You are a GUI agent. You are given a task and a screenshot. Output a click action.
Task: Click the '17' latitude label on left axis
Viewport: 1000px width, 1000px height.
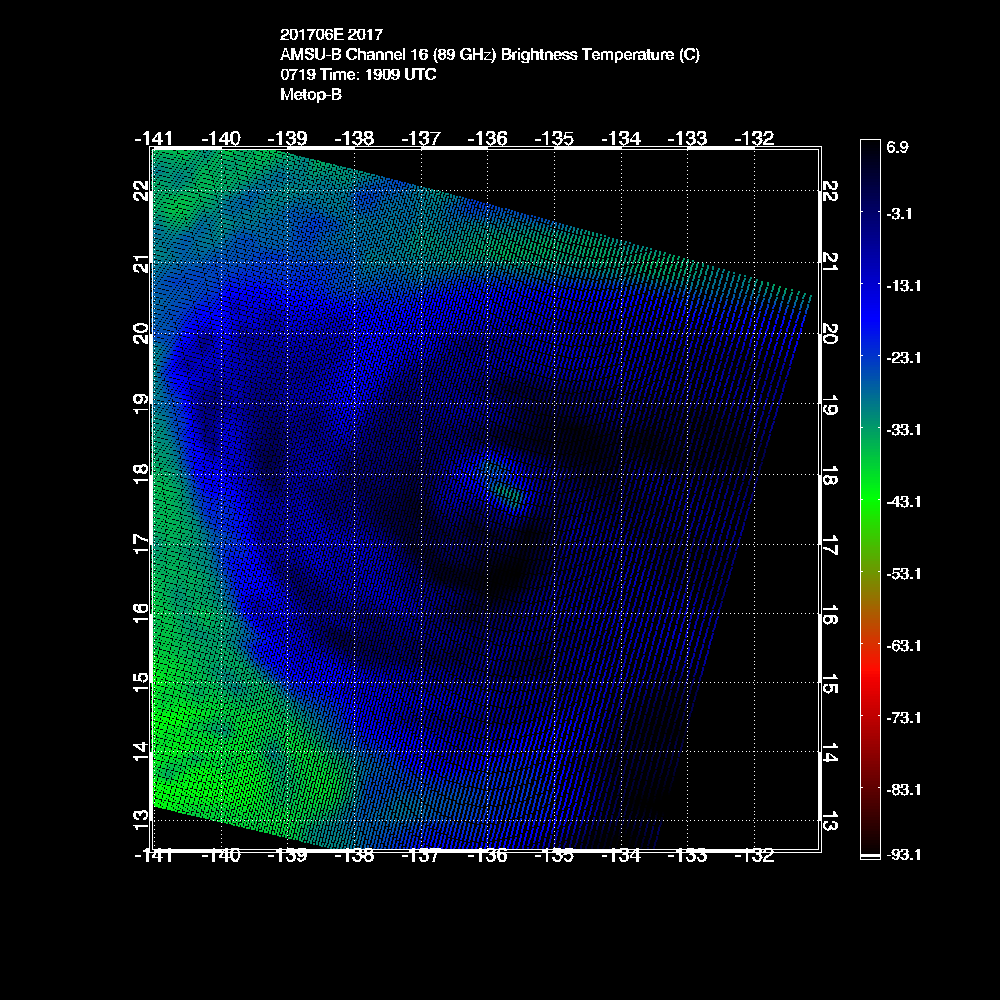[x=141, y=544]
